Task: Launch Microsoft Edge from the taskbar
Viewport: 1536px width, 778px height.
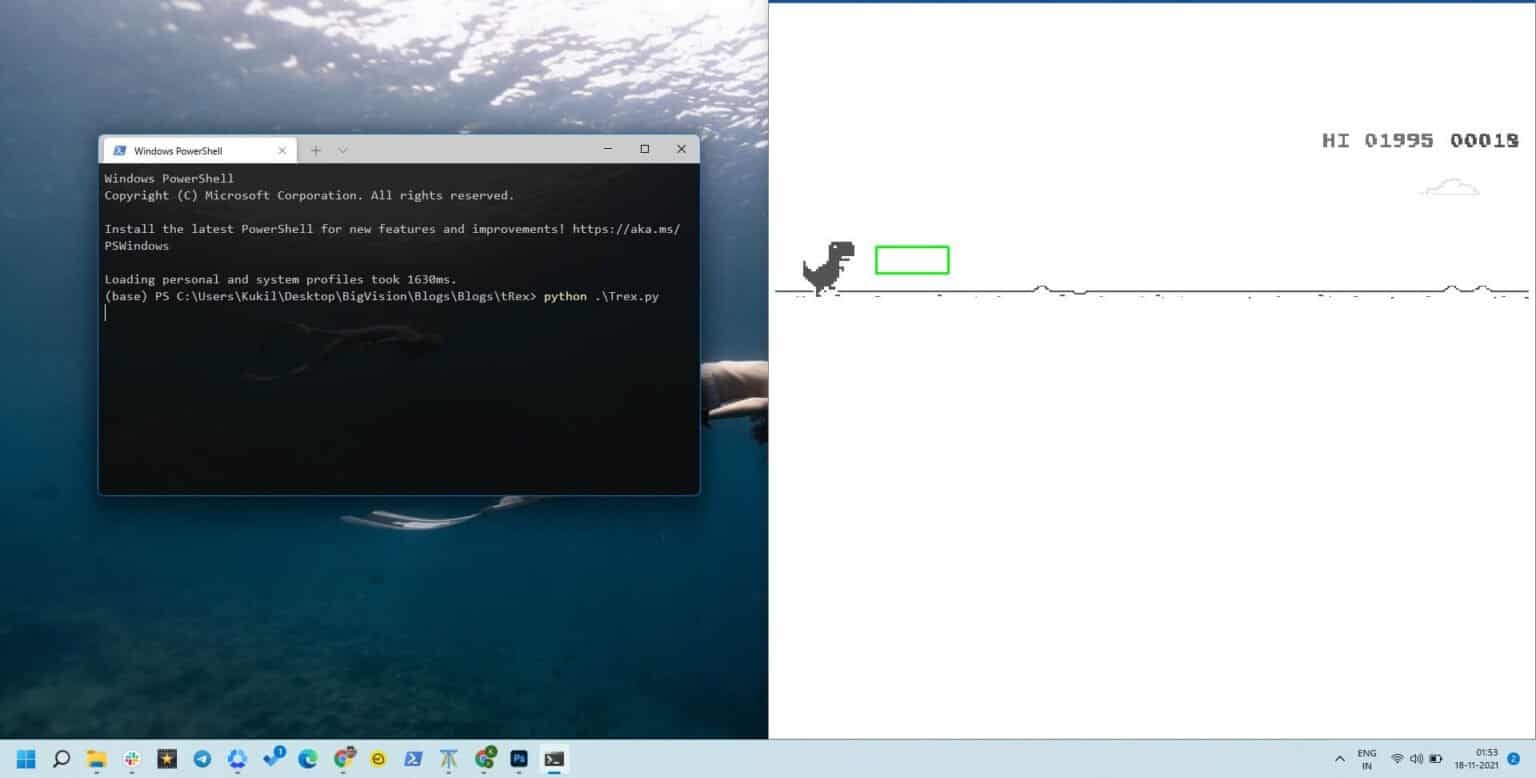Action: (x=308, y=759)
